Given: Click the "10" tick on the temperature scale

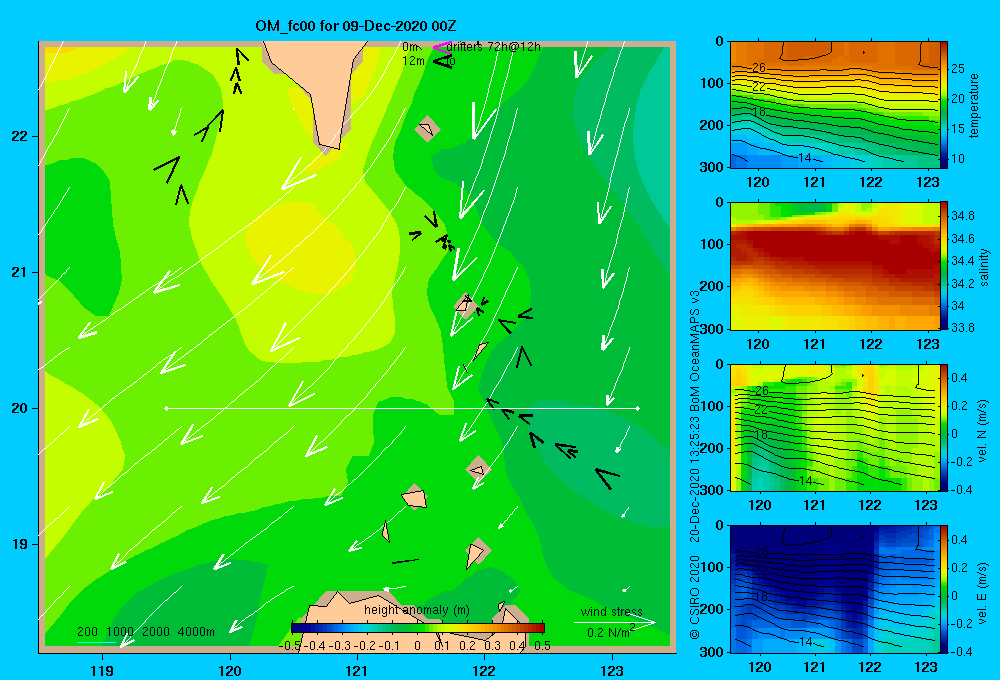Looking at the screenshot, I should 958,159.
